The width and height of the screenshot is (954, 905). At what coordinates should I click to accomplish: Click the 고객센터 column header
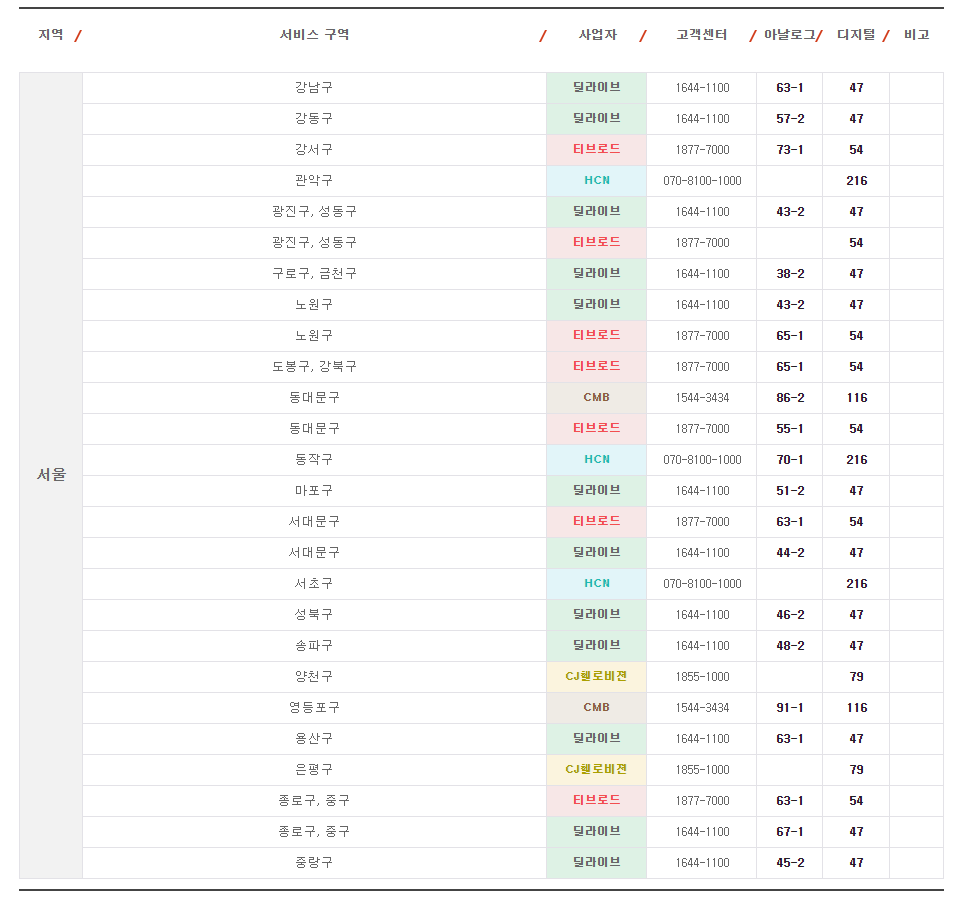701,35
